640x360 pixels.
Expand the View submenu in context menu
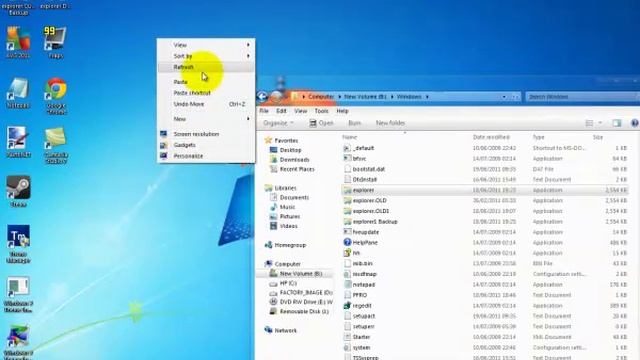206,45
